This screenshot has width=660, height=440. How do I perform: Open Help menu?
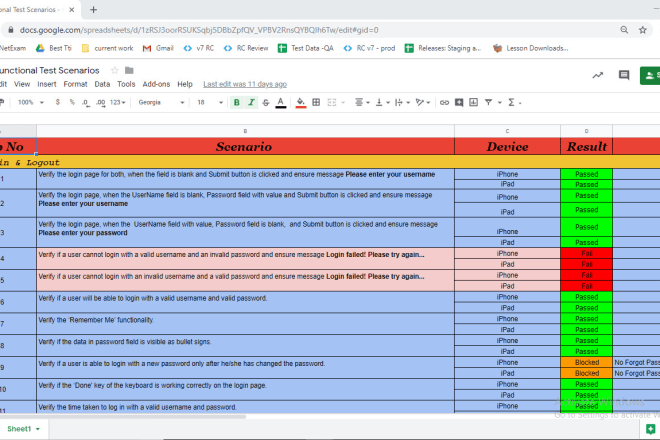185,84
